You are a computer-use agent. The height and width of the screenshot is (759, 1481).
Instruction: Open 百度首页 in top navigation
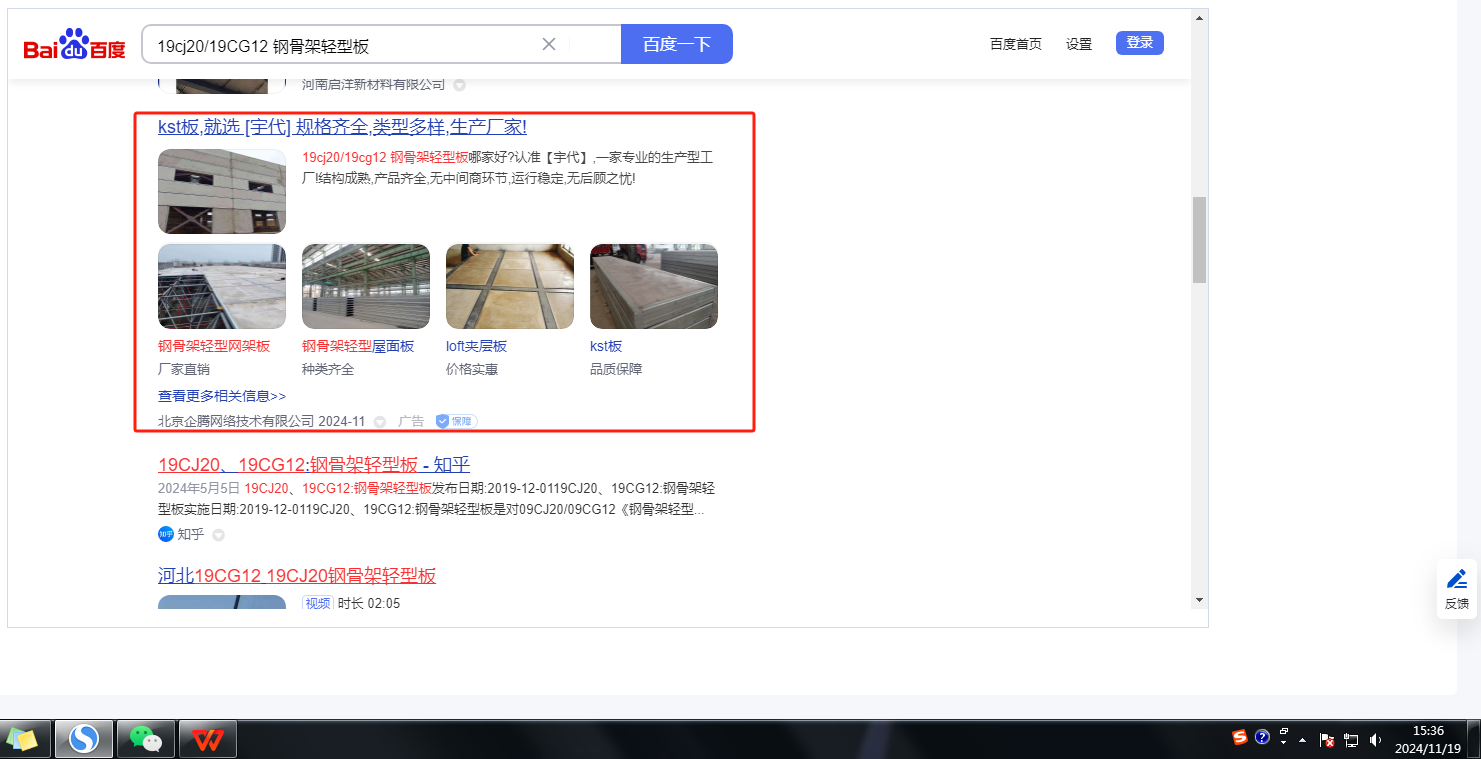[x=1015, y=44]
